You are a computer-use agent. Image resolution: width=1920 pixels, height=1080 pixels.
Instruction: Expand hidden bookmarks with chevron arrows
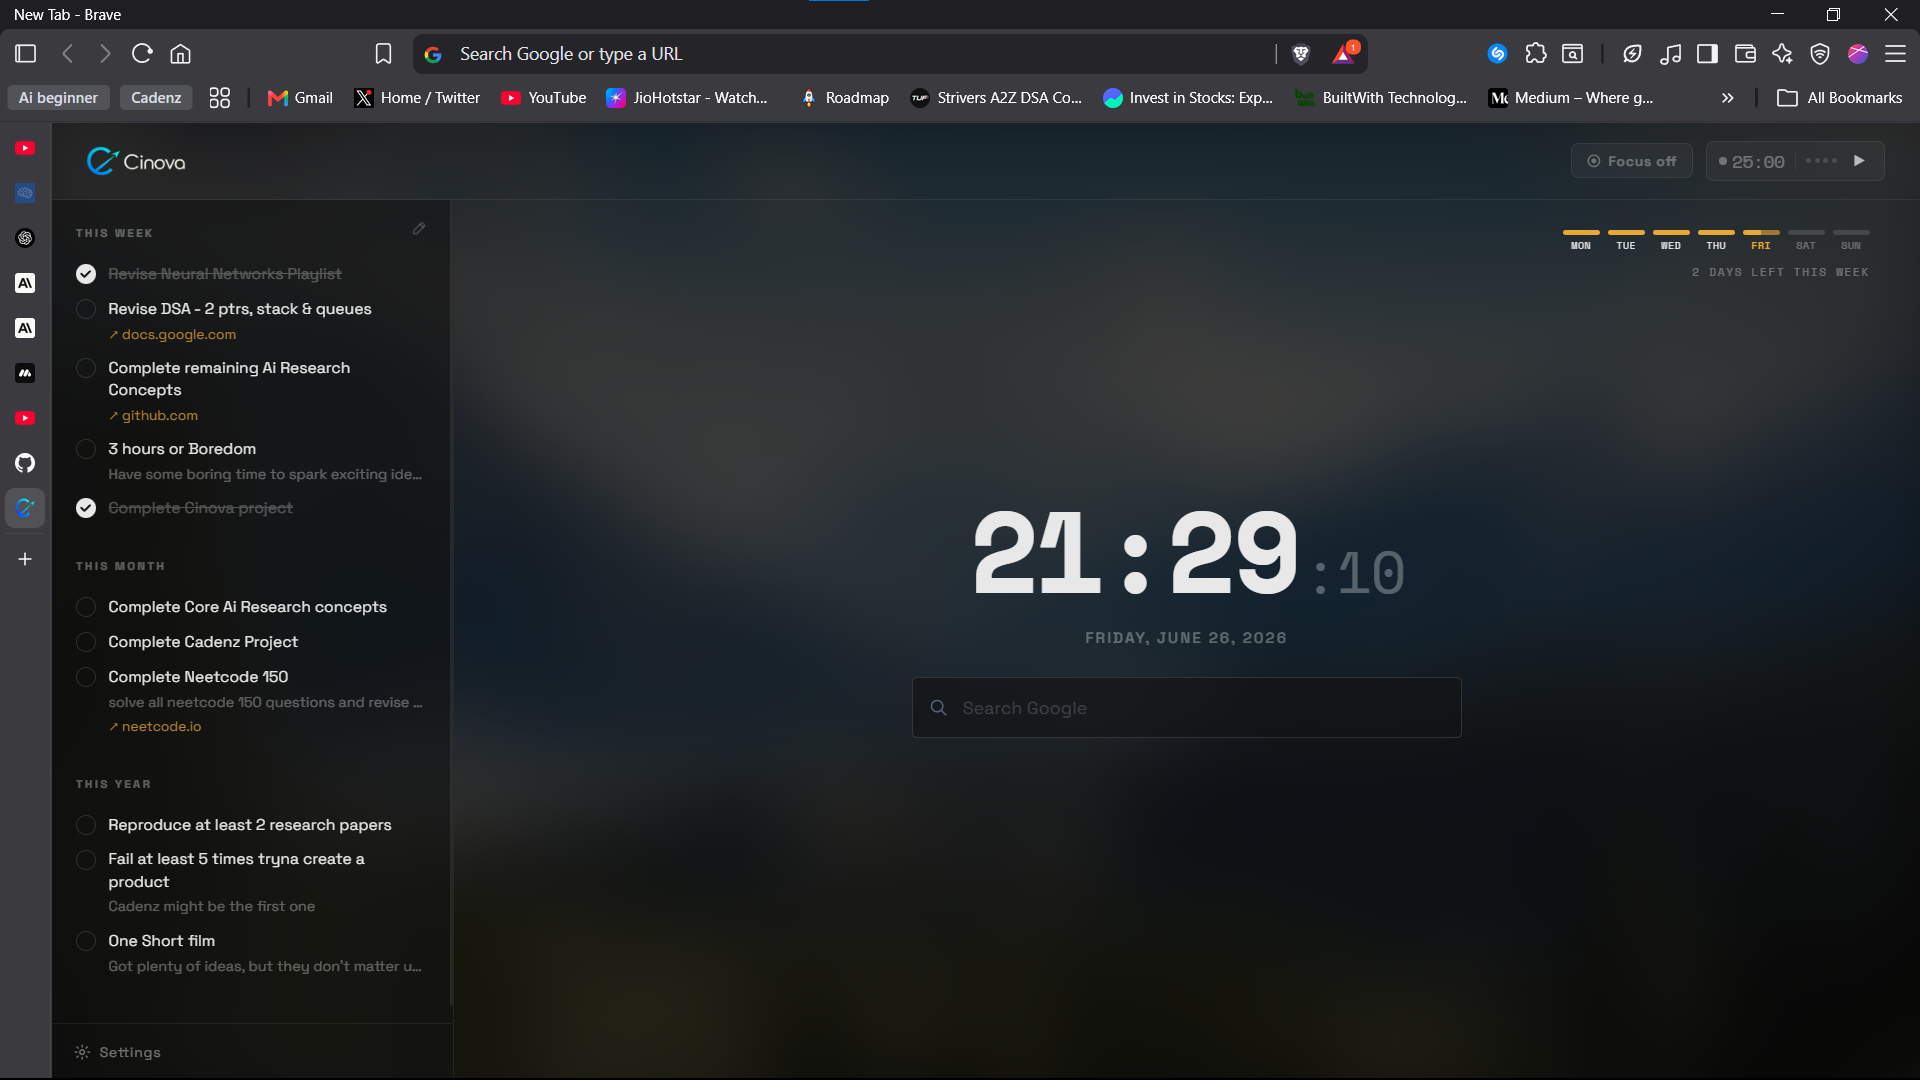pos(1727,98)
